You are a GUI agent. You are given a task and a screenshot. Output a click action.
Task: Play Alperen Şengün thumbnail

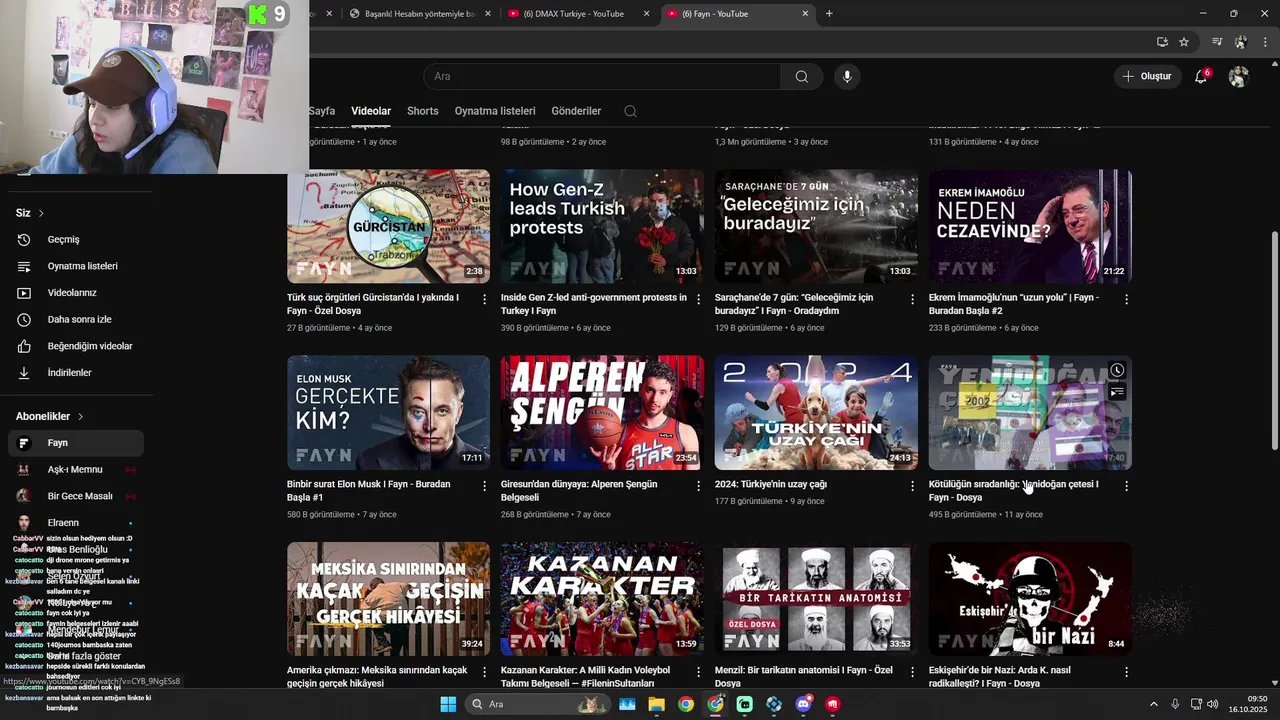[602, 413]
